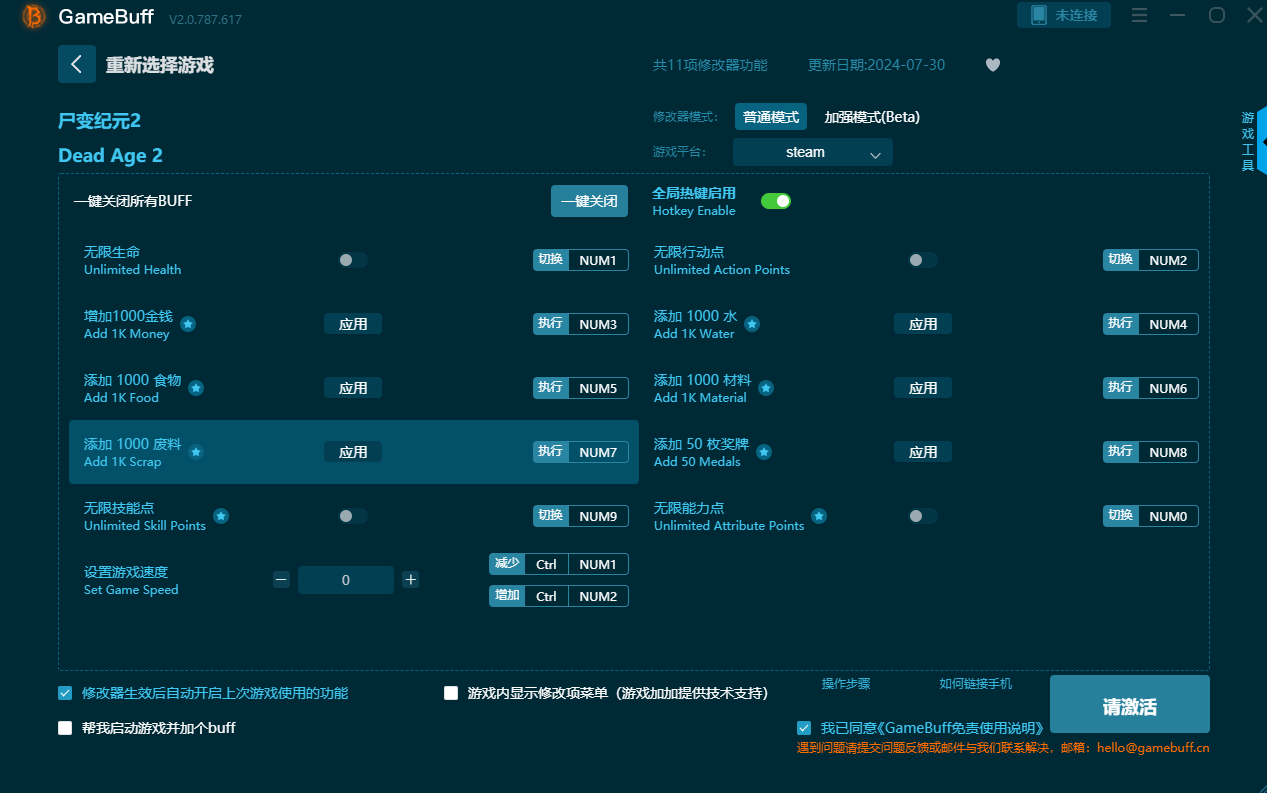Screen dimensions: 1267x793
Task: Open the hamburger menu at top right
Action: click(x=1139, y=15)
